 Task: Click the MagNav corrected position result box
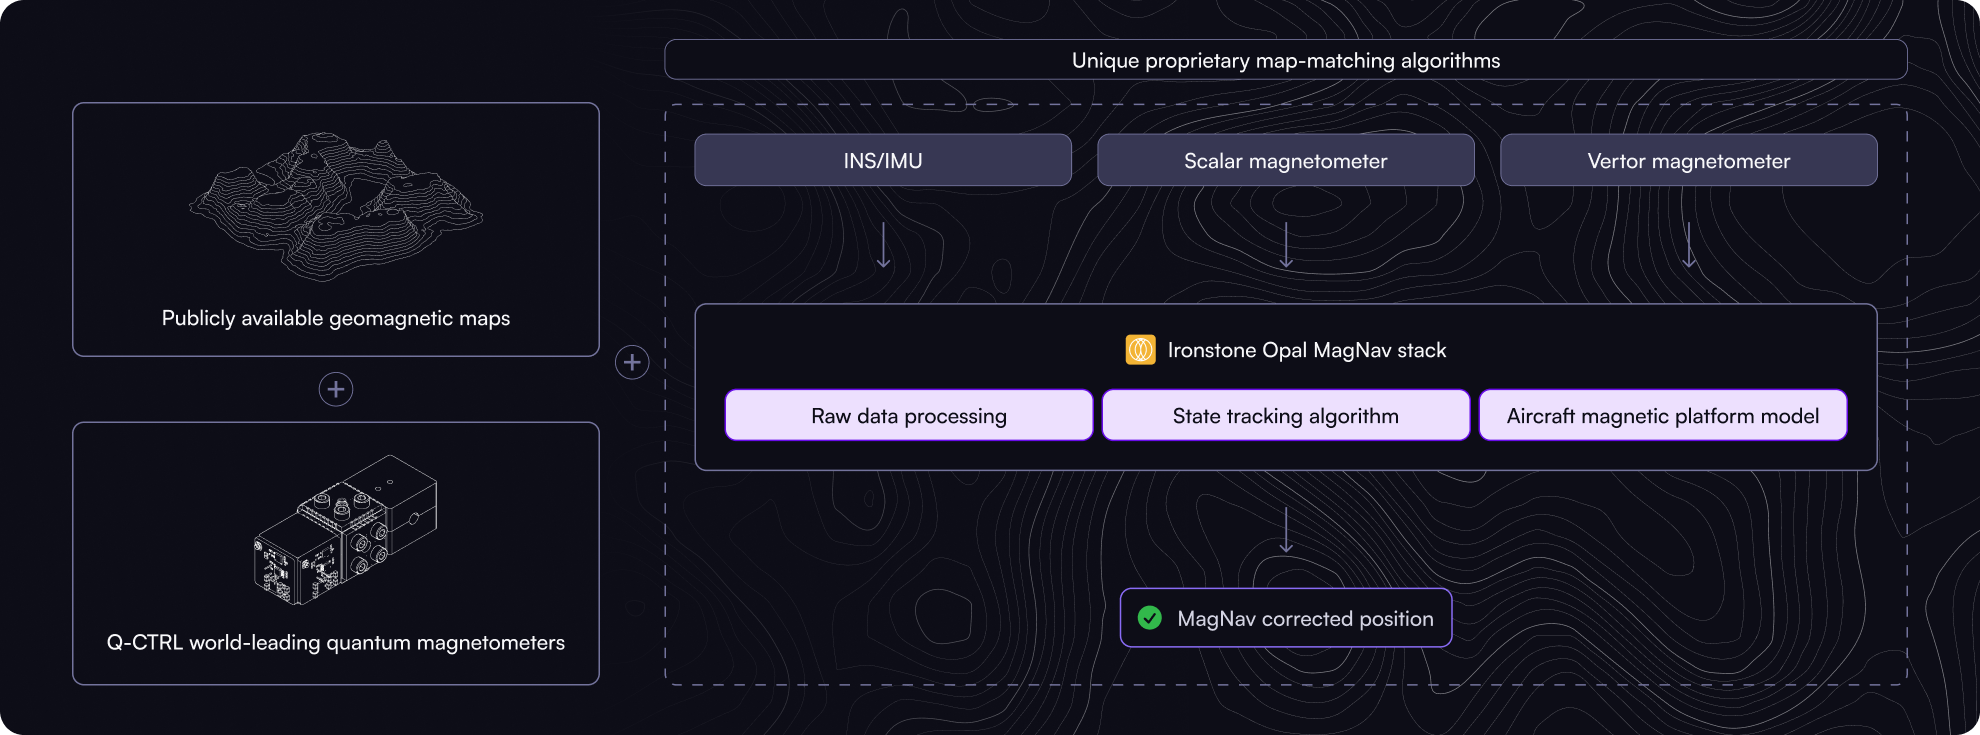coord(1286,618)
